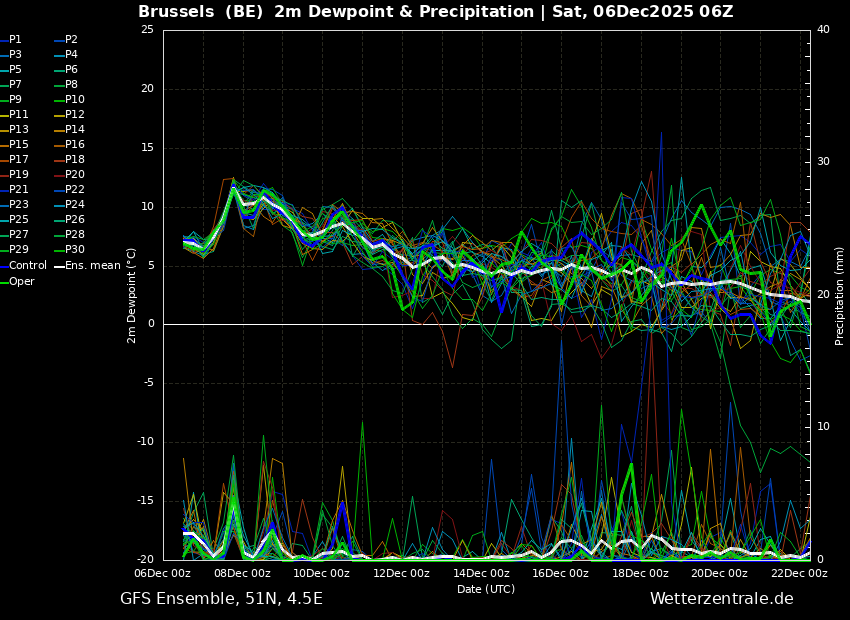Click the 2m Dewpoint (°C) axis label
The image size is (850, 620).
pyautogui.click(x=132, y=295)
